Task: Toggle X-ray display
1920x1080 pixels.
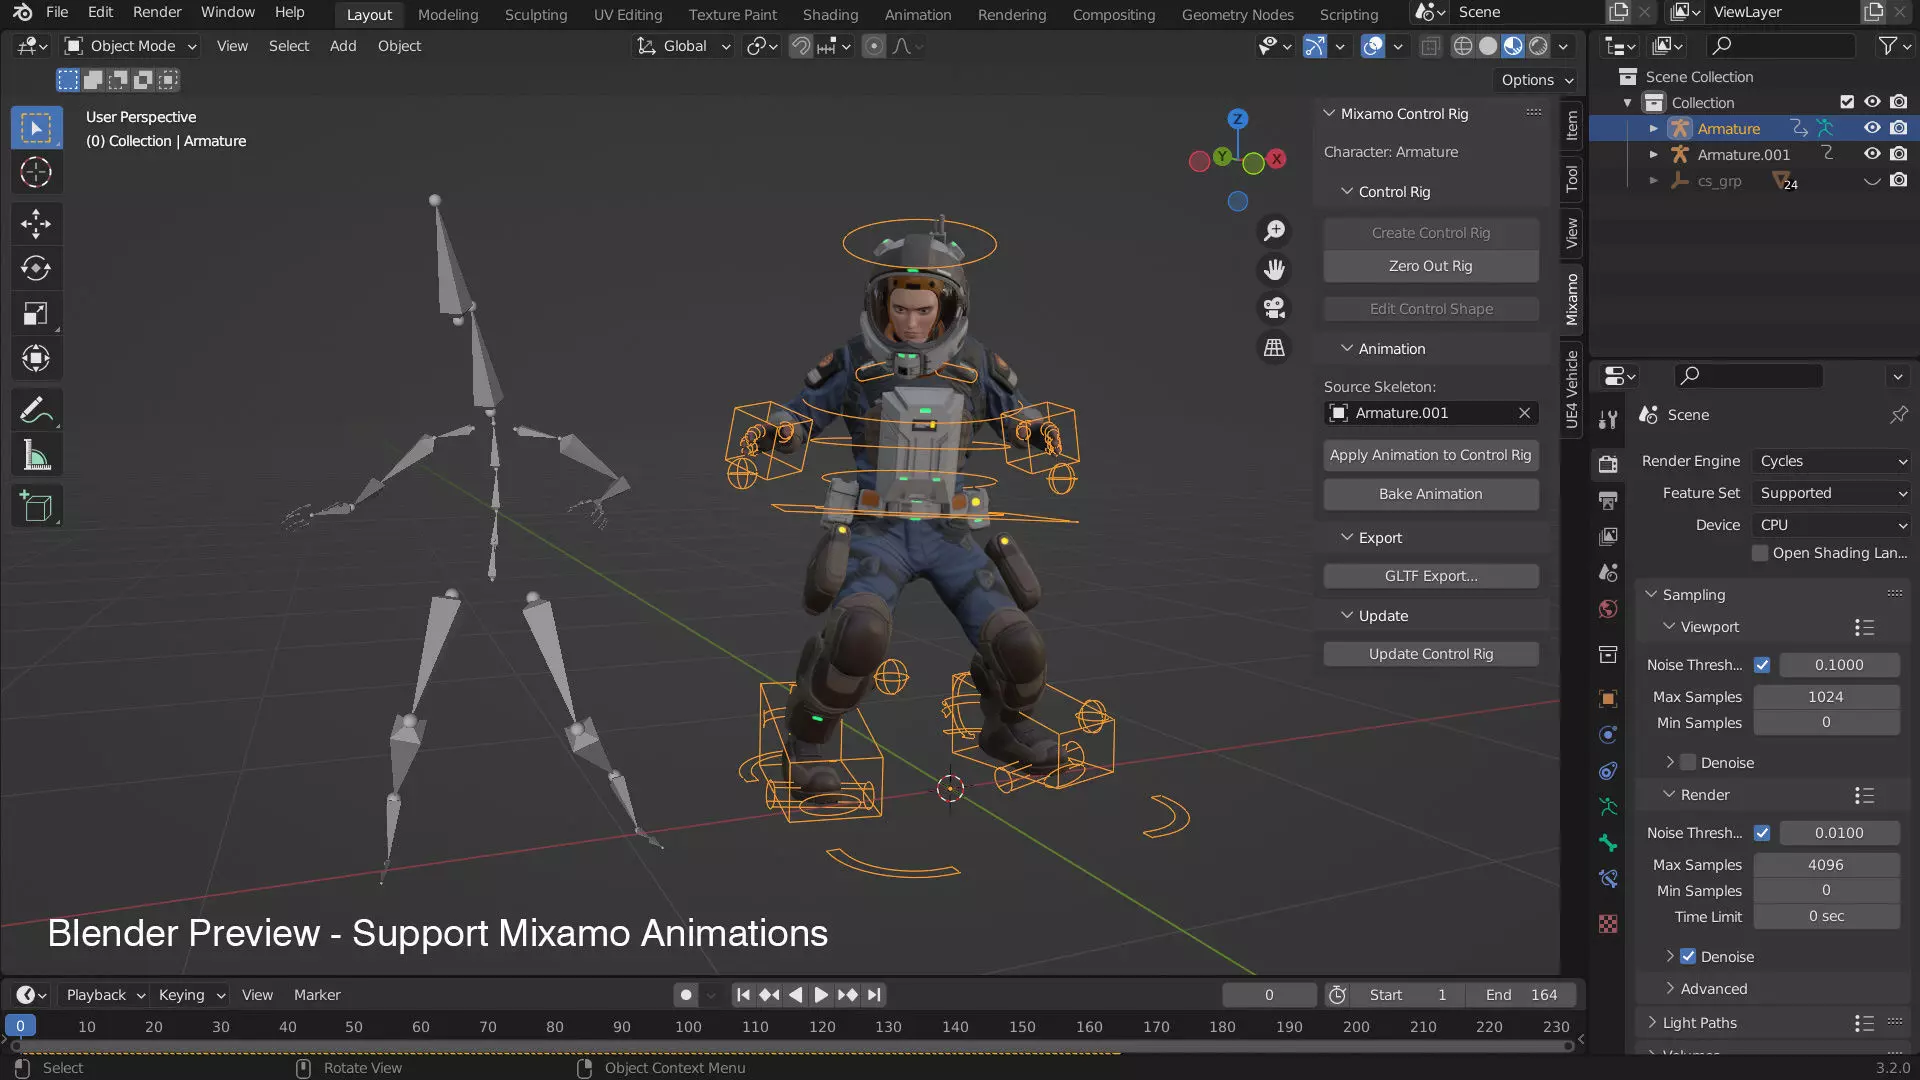Action: 1430,46
